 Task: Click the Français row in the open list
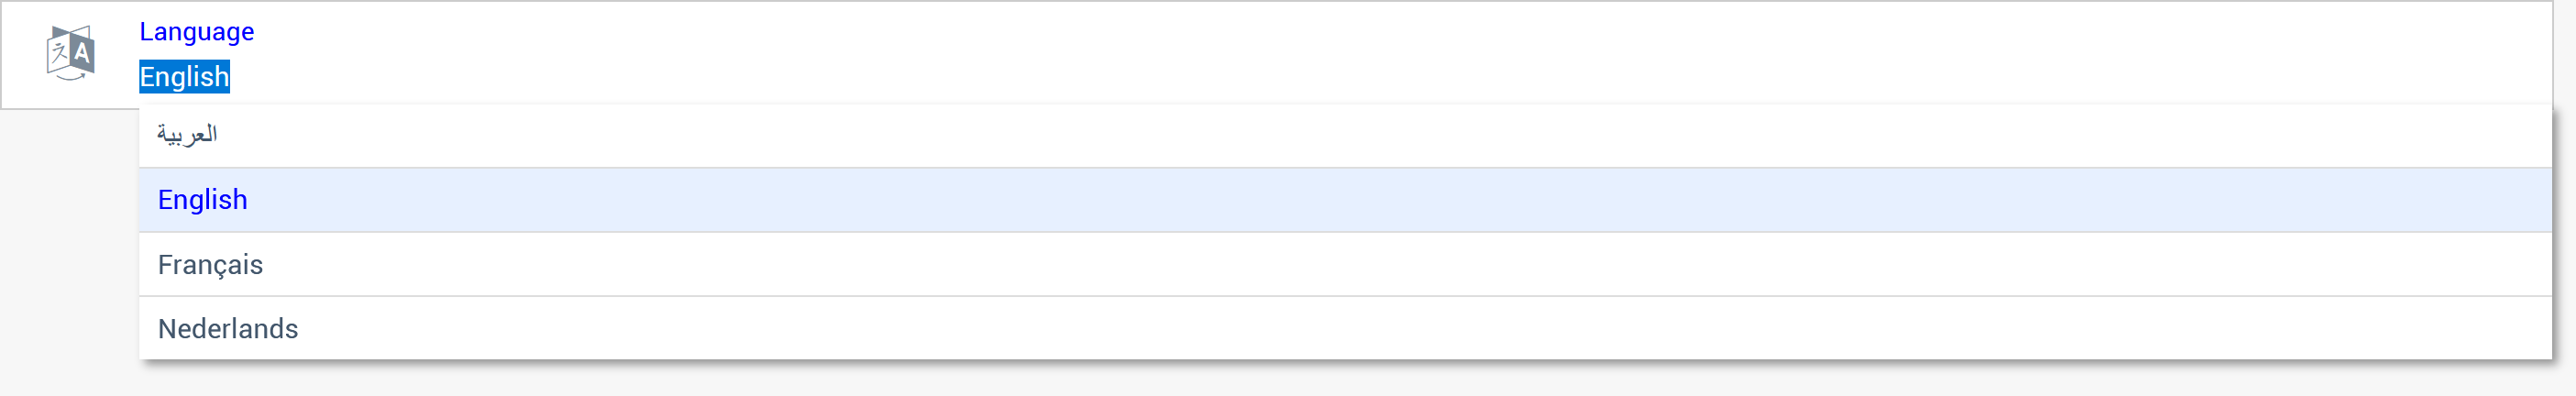(1345, 264)
